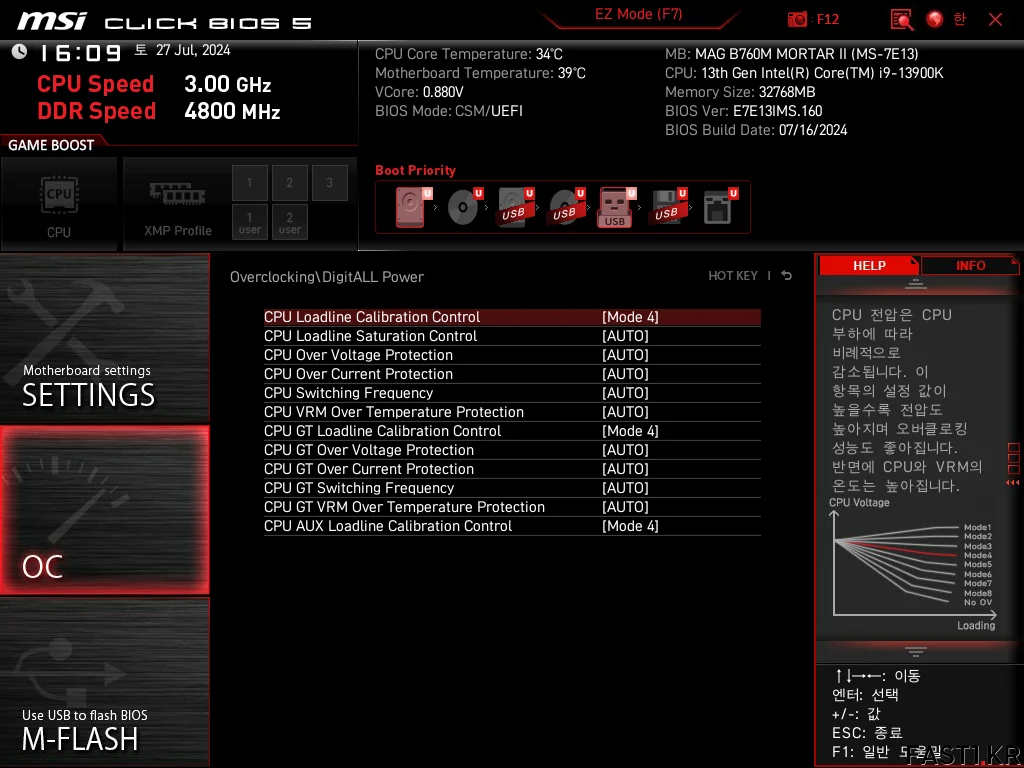This screenshot has width=1024, height=768.
Task: Click the USB hard disk boot icon
Action: (515, 207)
